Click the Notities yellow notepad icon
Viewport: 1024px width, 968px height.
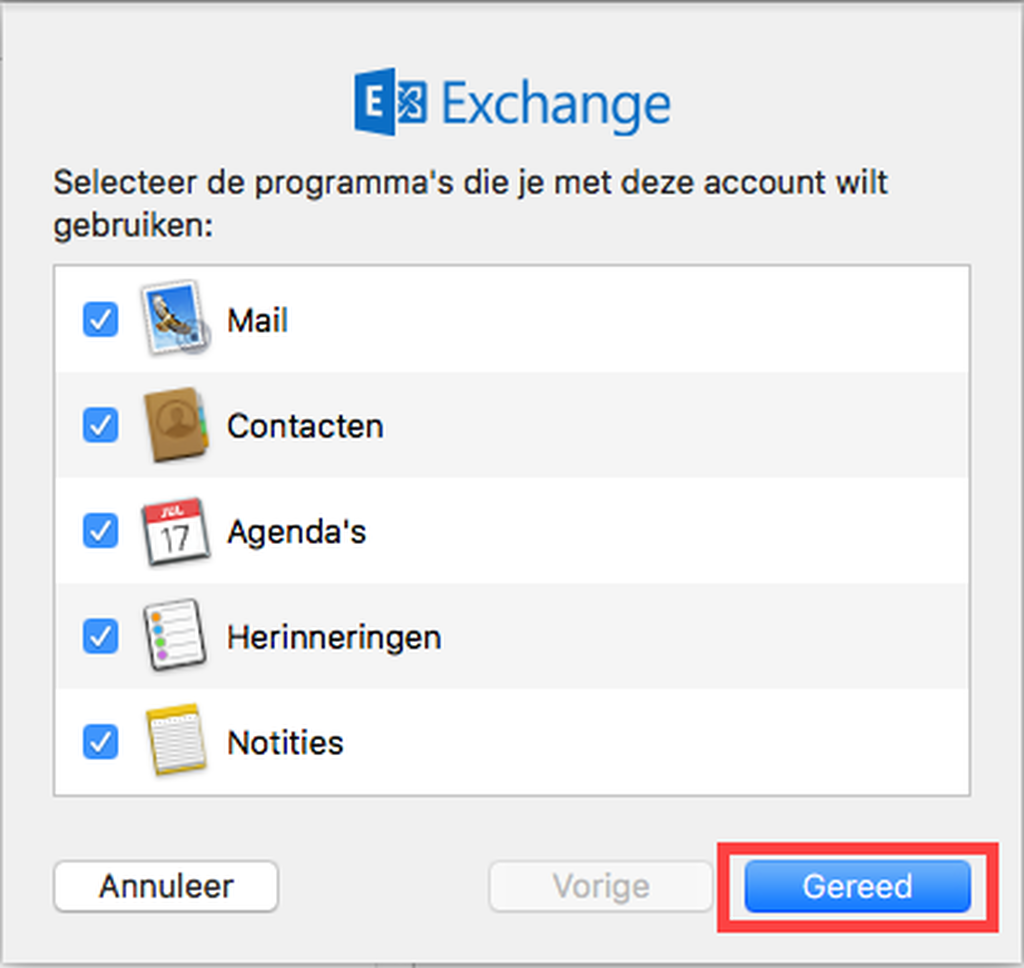click(x=176, y=742)
